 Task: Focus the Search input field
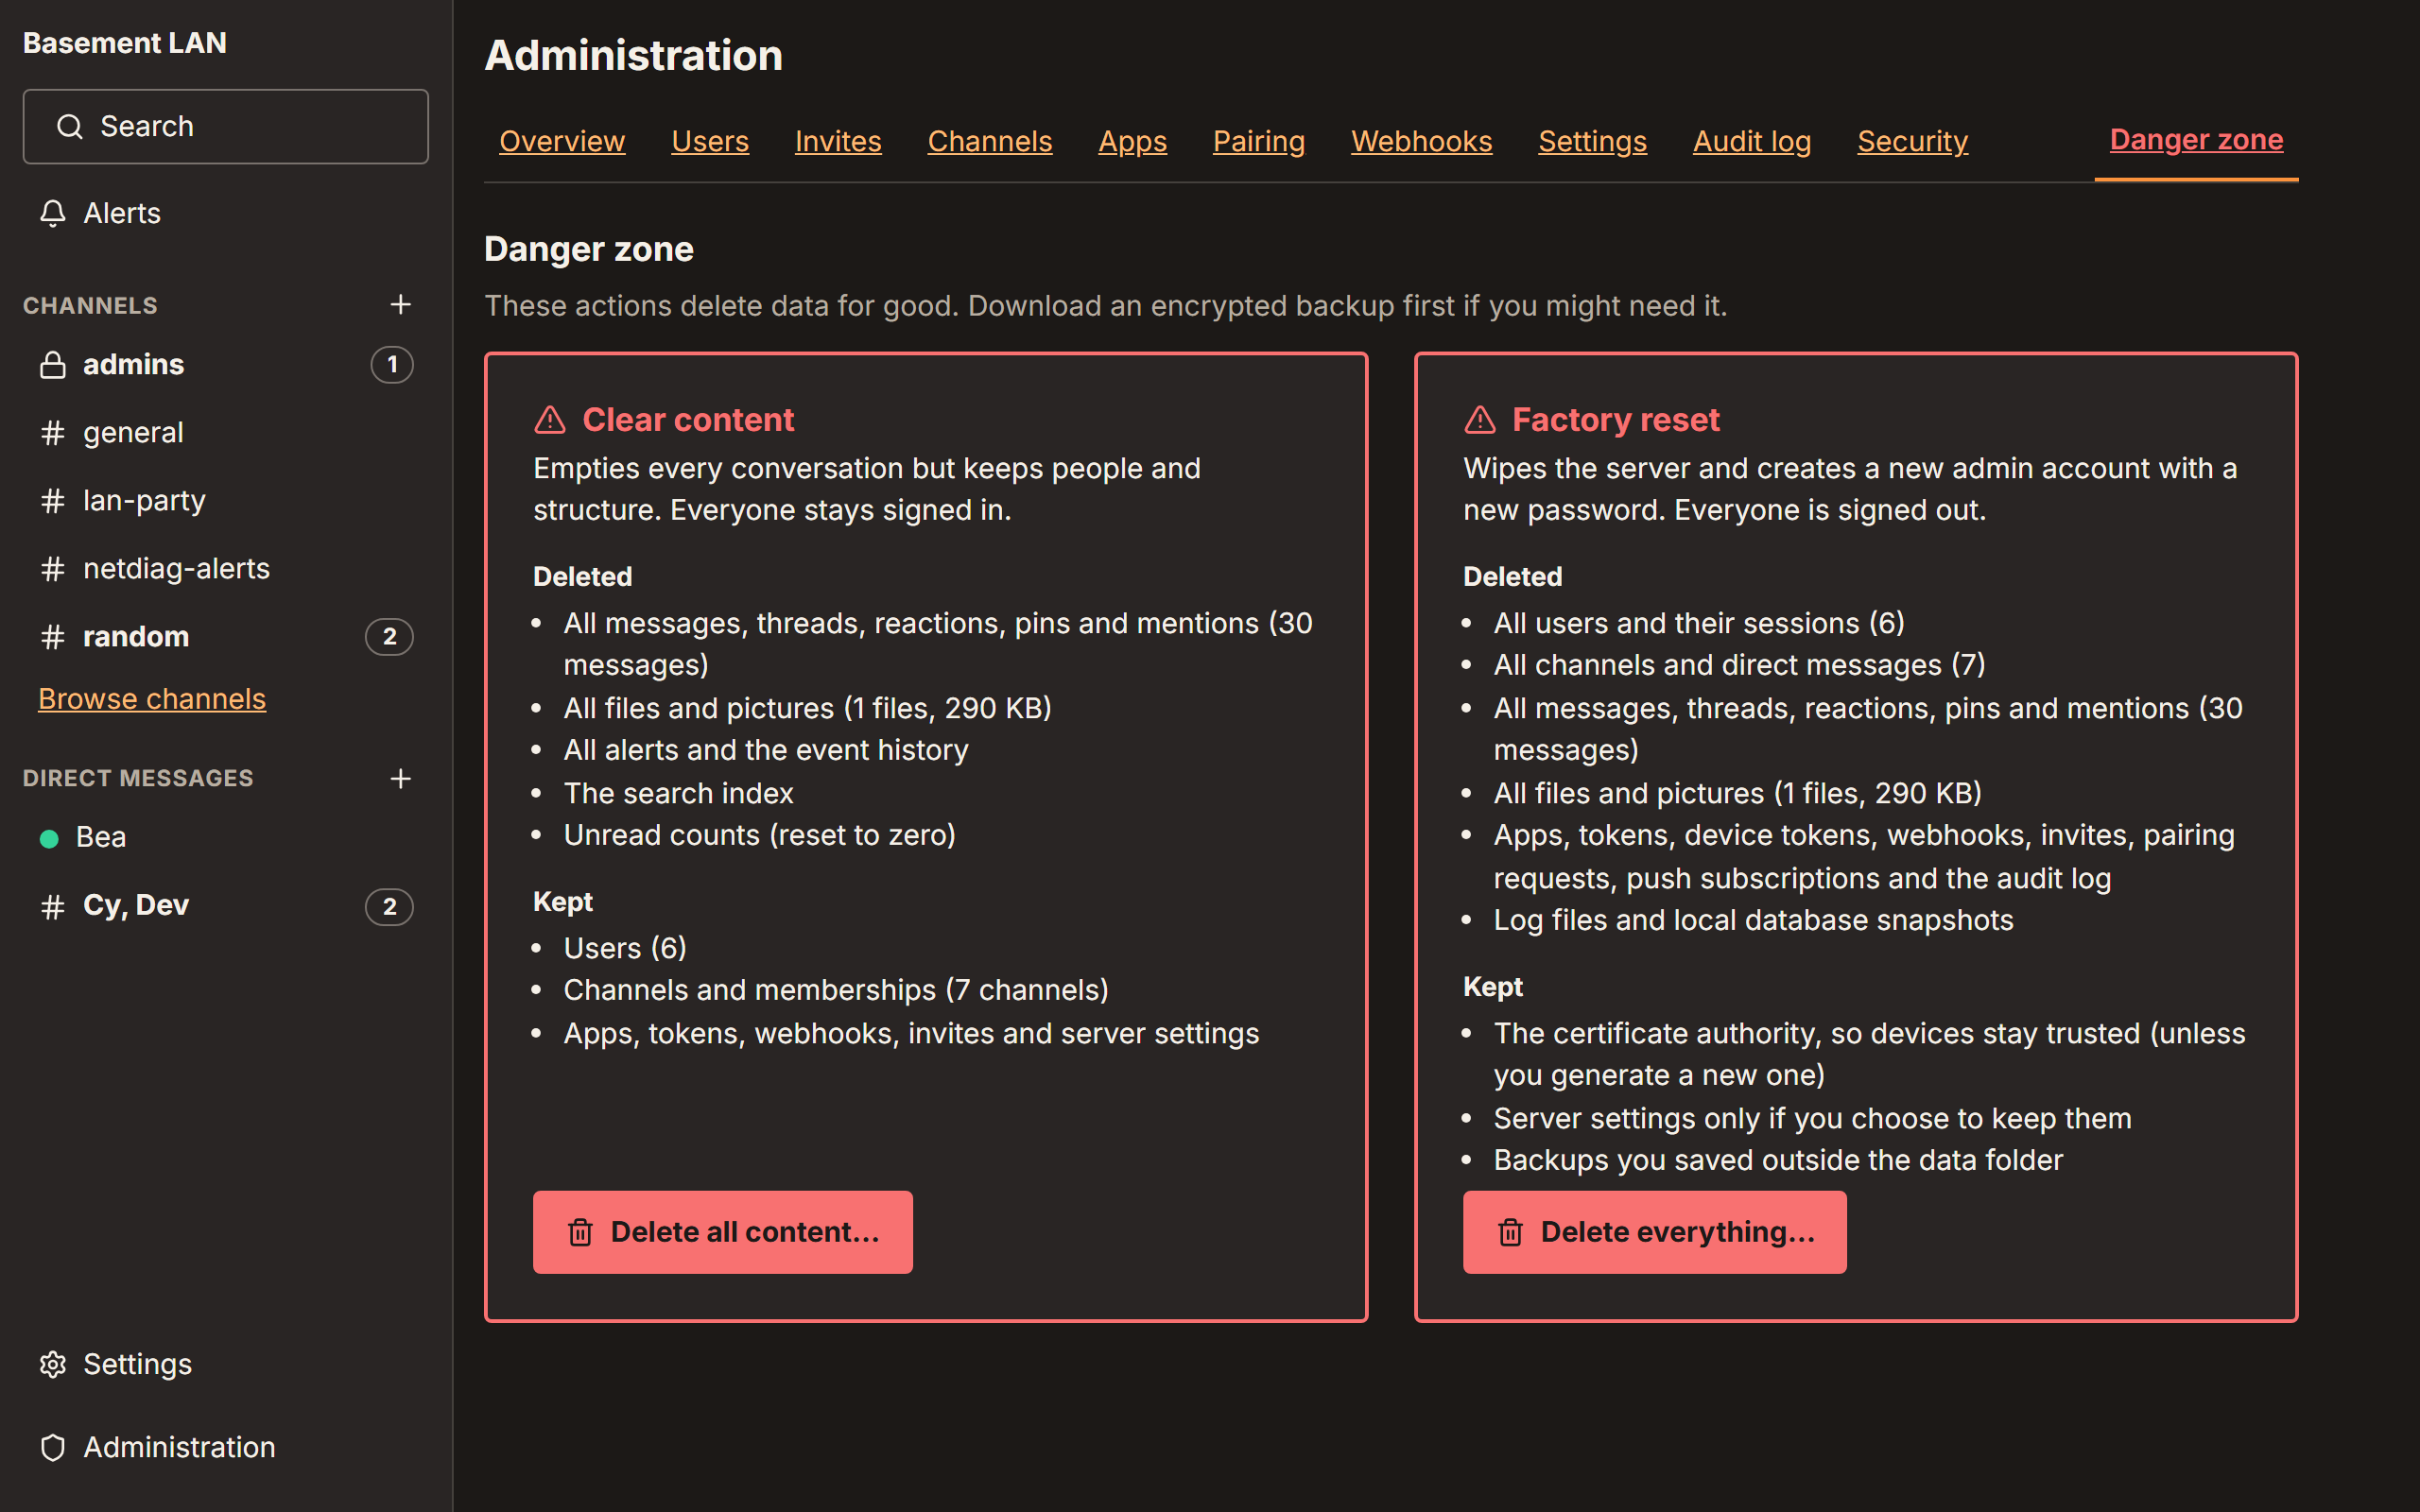pyautogui.click(x=226, y=127)
